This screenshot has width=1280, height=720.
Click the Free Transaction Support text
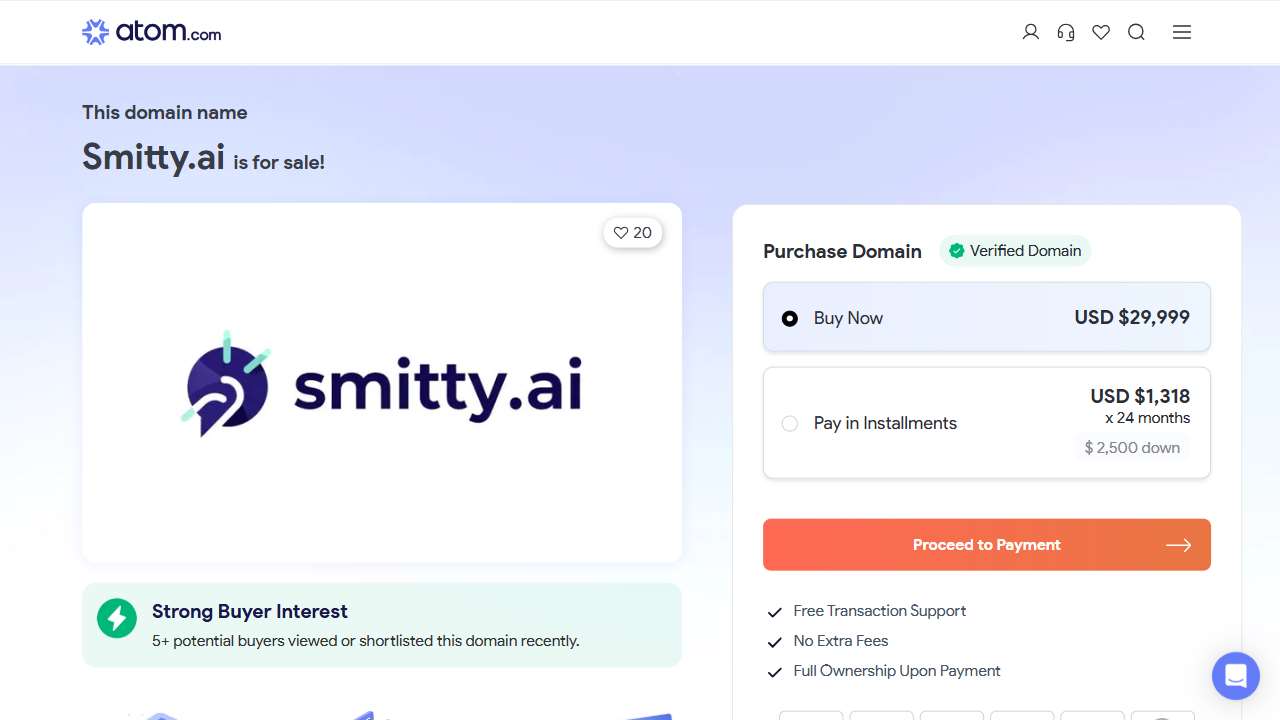pos(879,611)
